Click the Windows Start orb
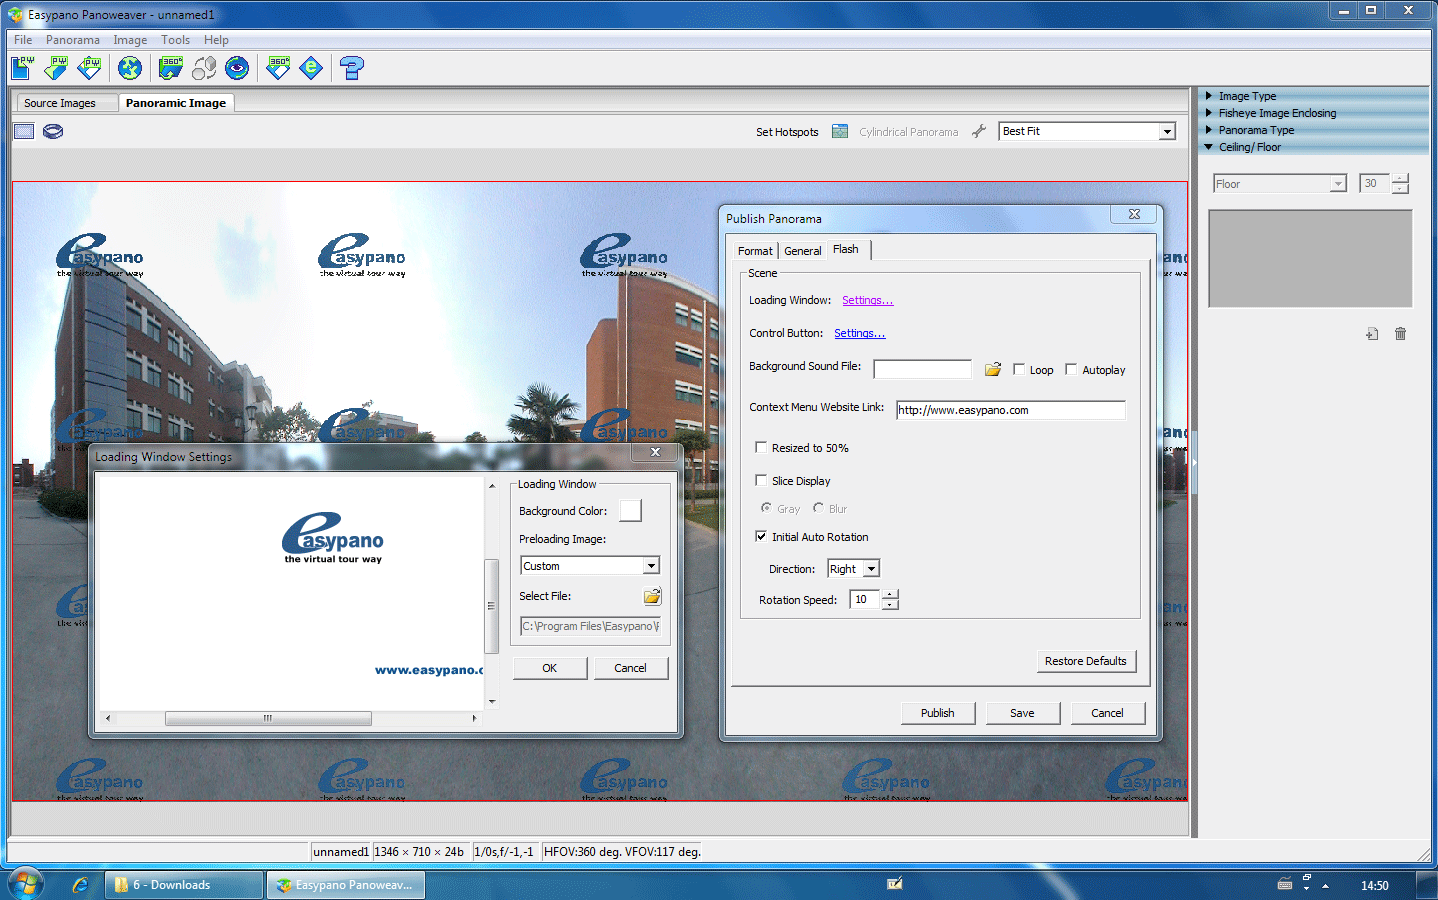Image resolution: width=1438 pixels, height=900 pixels. [26, 885]
